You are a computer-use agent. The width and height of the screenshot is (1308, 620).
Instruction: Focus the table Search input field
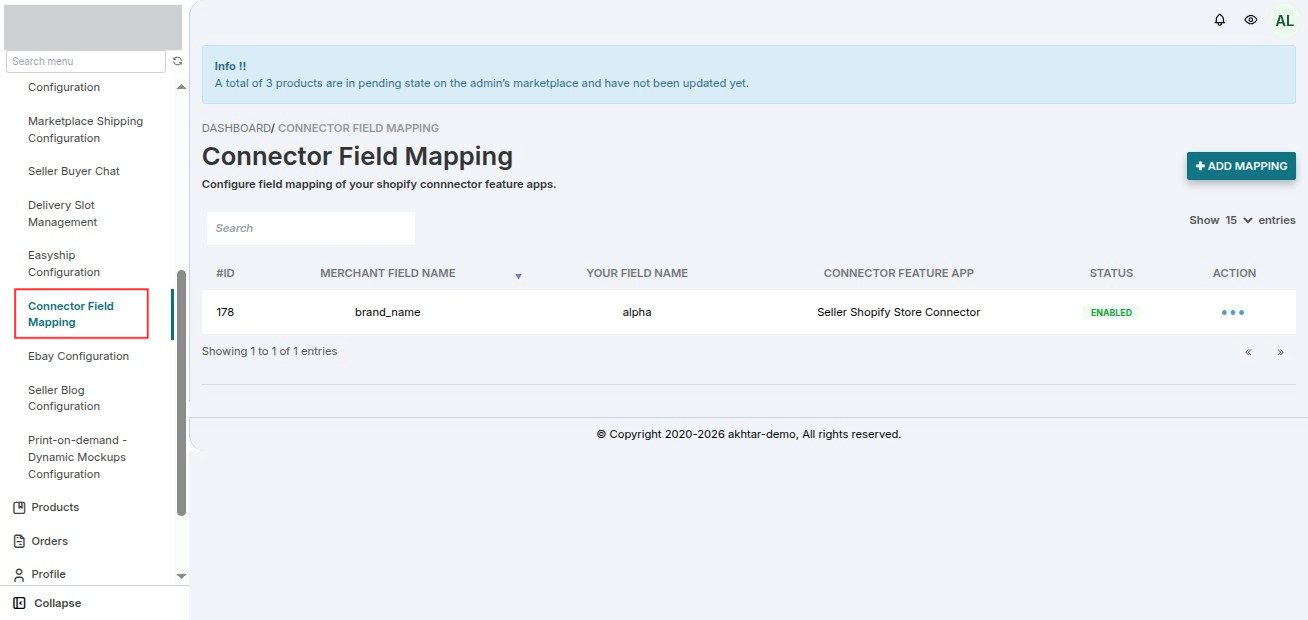click(x=311, y=228)
